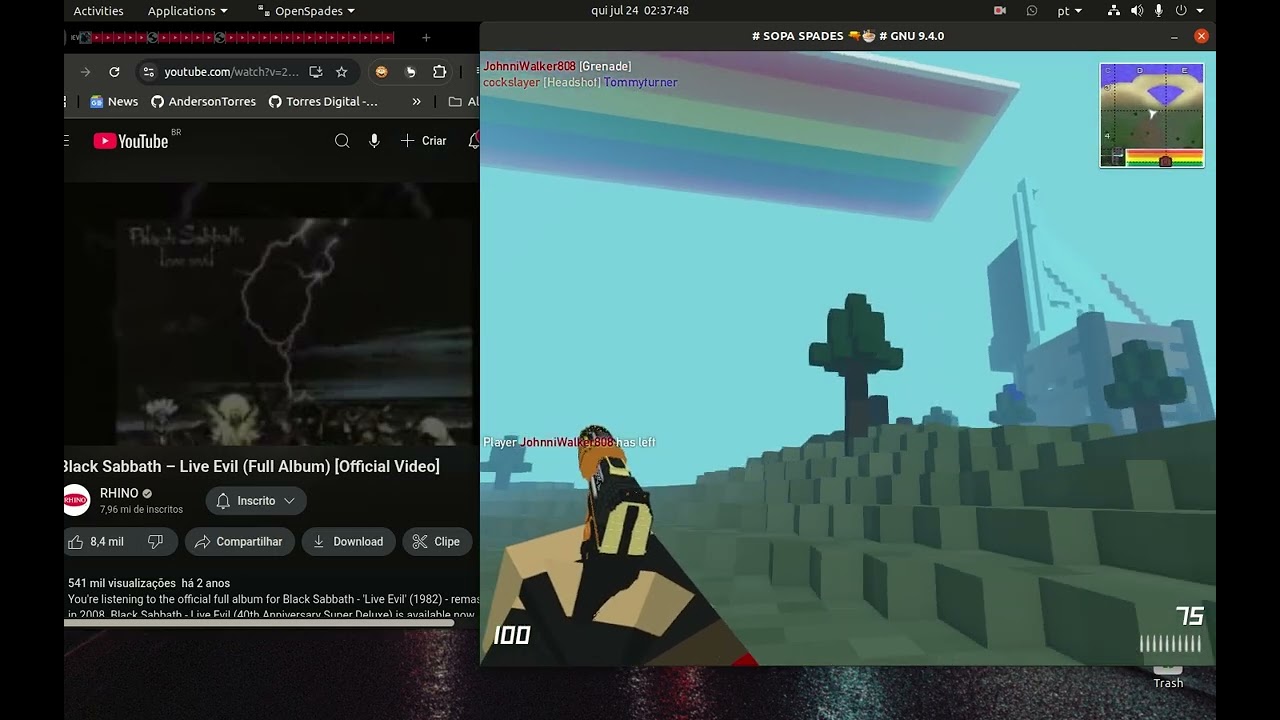1280x720 pixels.
Task: Close the SOPA SPADES game window
Action: click(1201, 36)
